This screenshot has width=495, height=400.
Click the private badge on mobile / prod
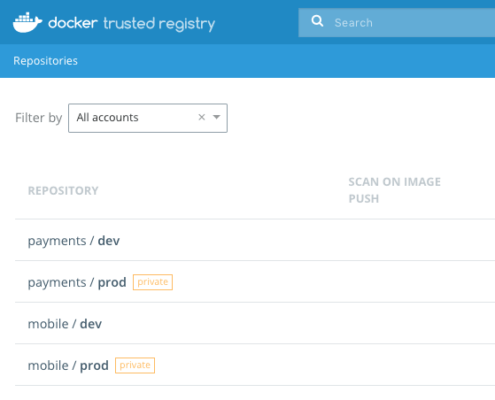point(135,365)
